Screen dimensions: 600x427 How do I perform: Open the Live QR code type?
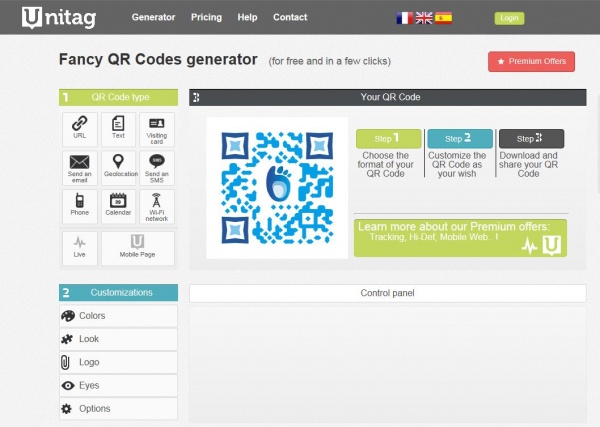80,248
